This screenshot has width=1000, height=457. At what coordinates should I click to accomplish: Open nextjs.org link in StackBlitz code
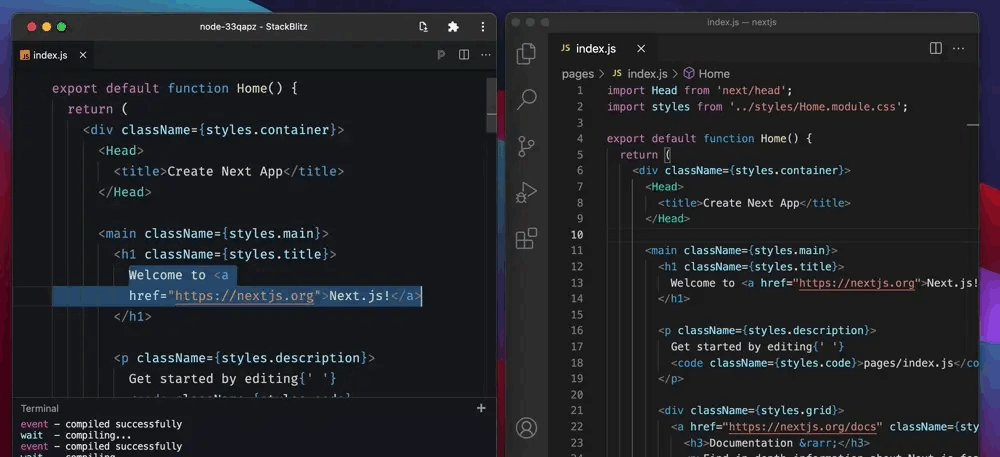coord(245,296)
